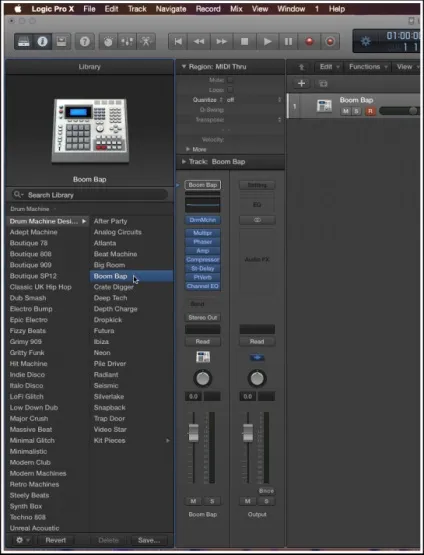Open the Quantize value dropdown
The height and width of the screenshot is (555, 424).
(254, 100)
